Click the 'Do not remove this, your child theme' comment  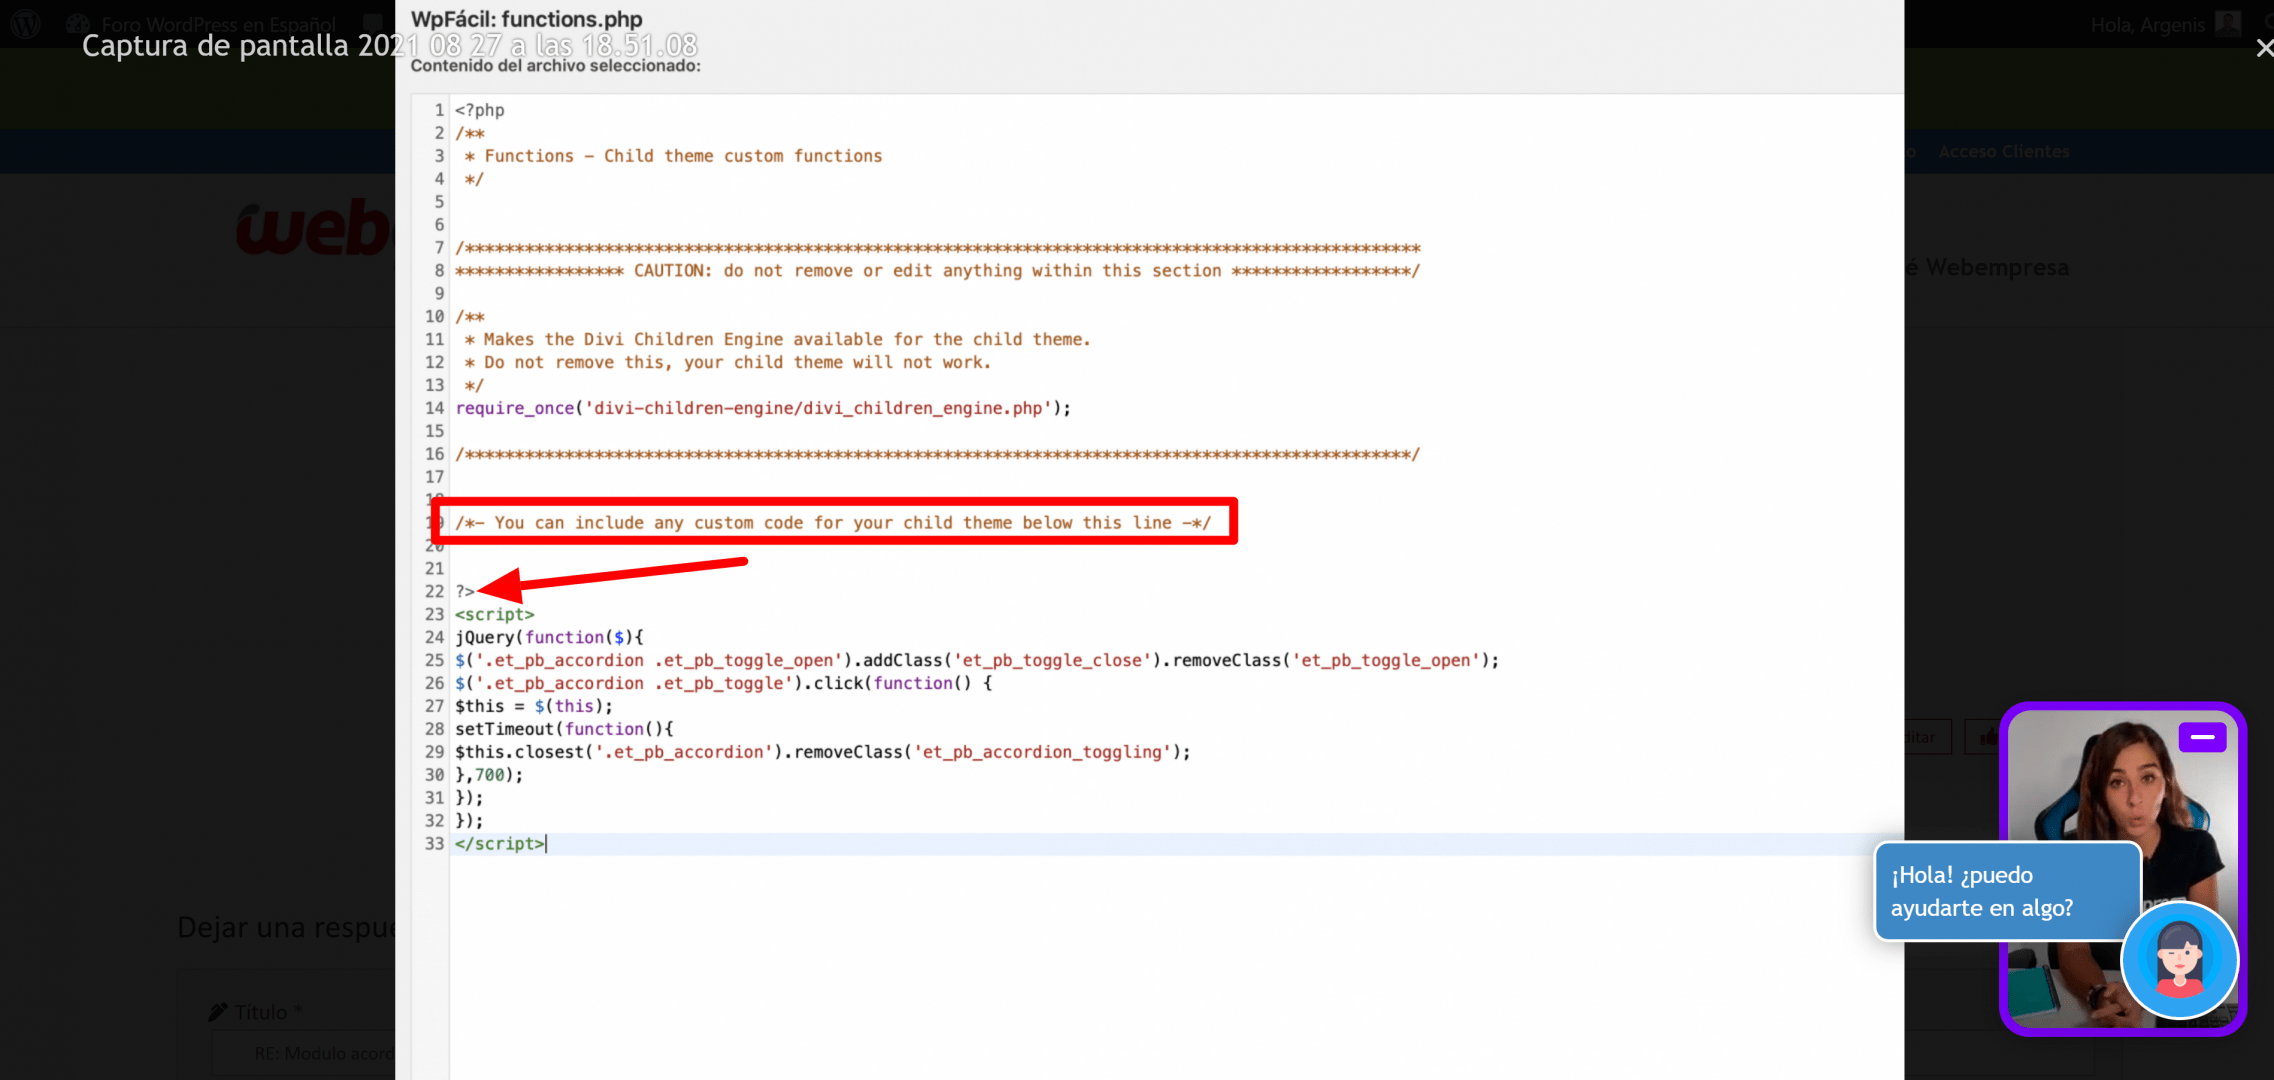click(728, 362)
